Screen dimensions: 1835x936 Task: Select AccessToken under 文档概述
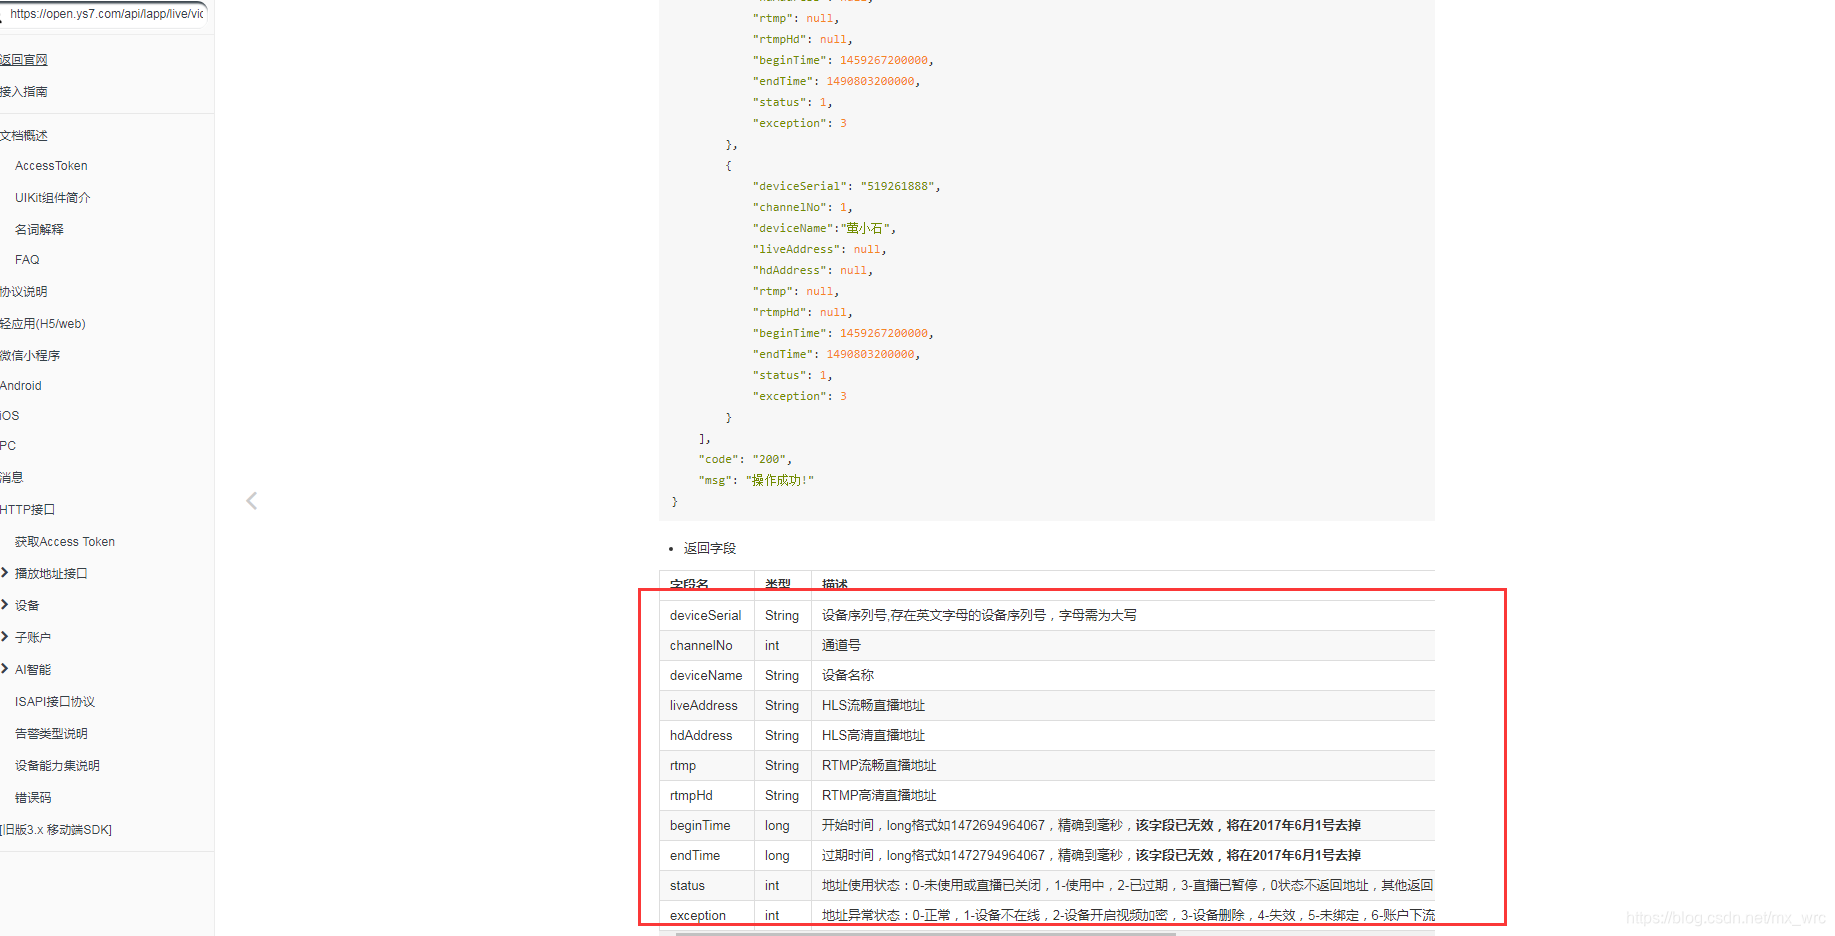[50, 165]
